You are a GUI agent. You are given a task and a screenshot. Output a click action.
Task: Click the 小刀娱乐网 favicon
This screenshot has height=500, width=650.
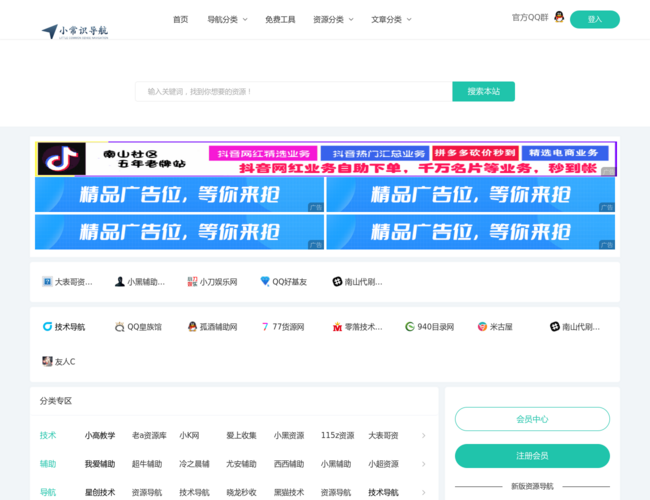click(192, 282)
